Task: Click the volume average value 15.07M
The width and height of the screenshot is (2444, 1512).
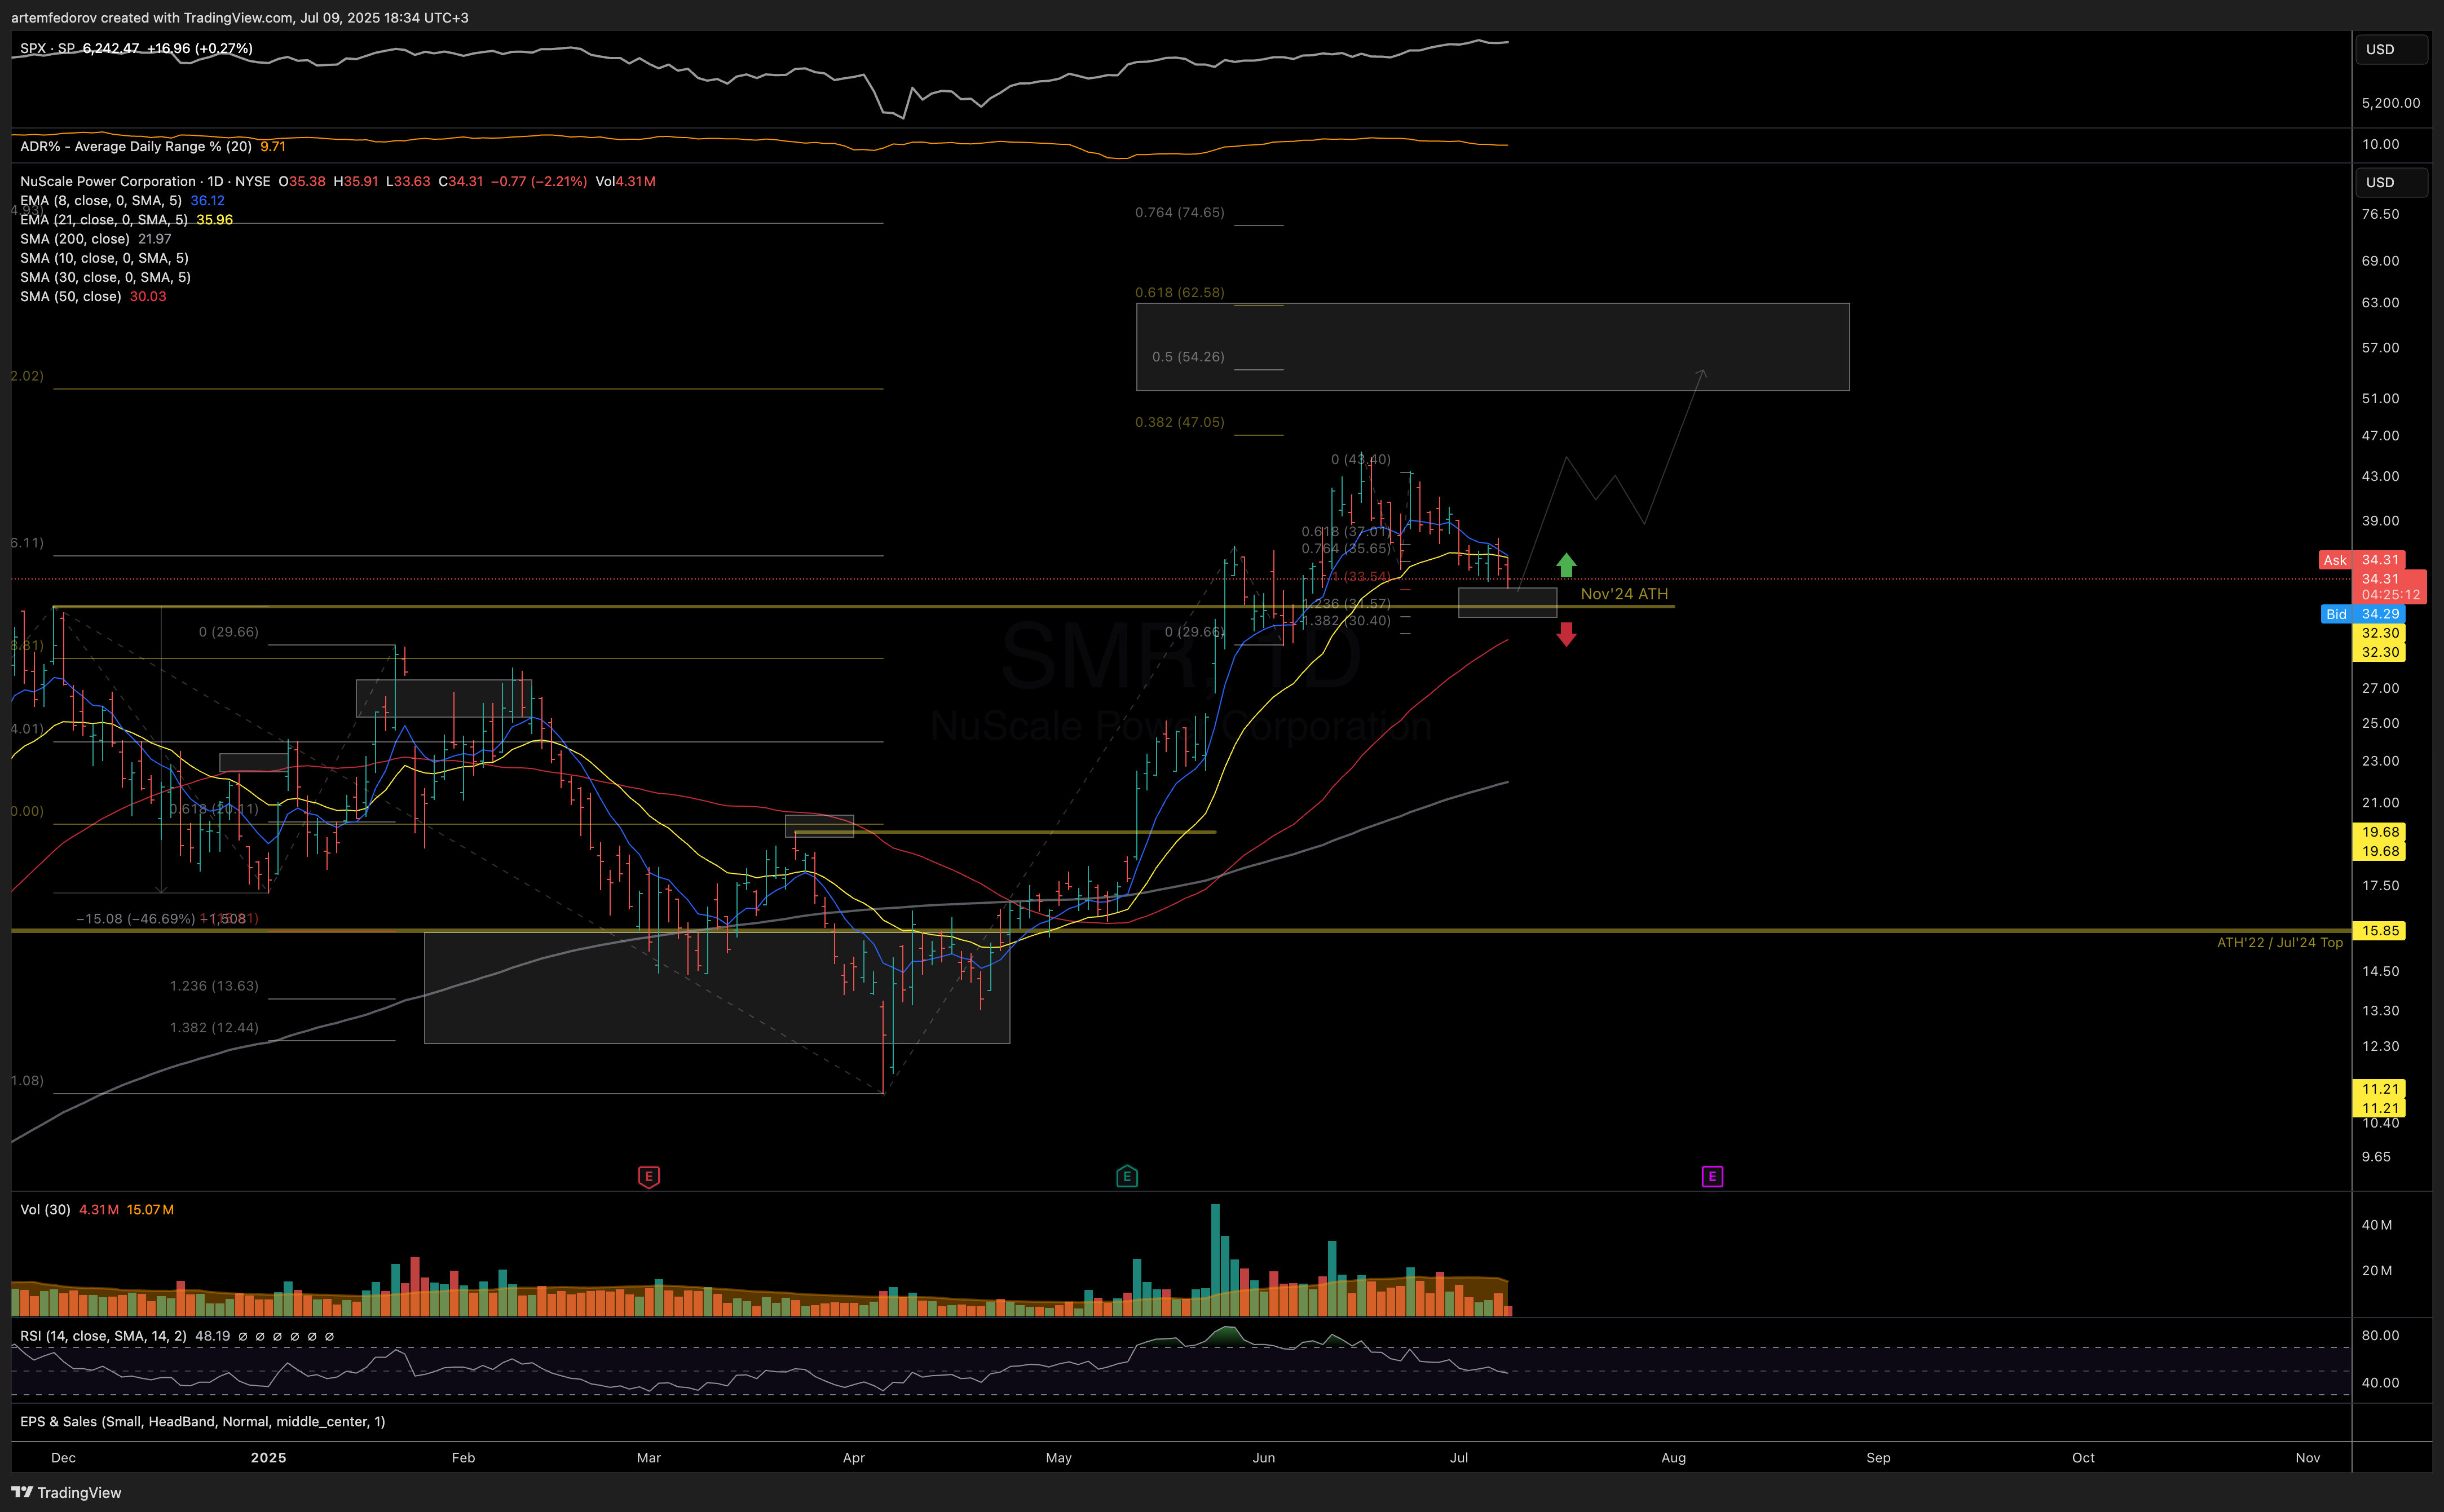Action: (x=151, y=1209)
